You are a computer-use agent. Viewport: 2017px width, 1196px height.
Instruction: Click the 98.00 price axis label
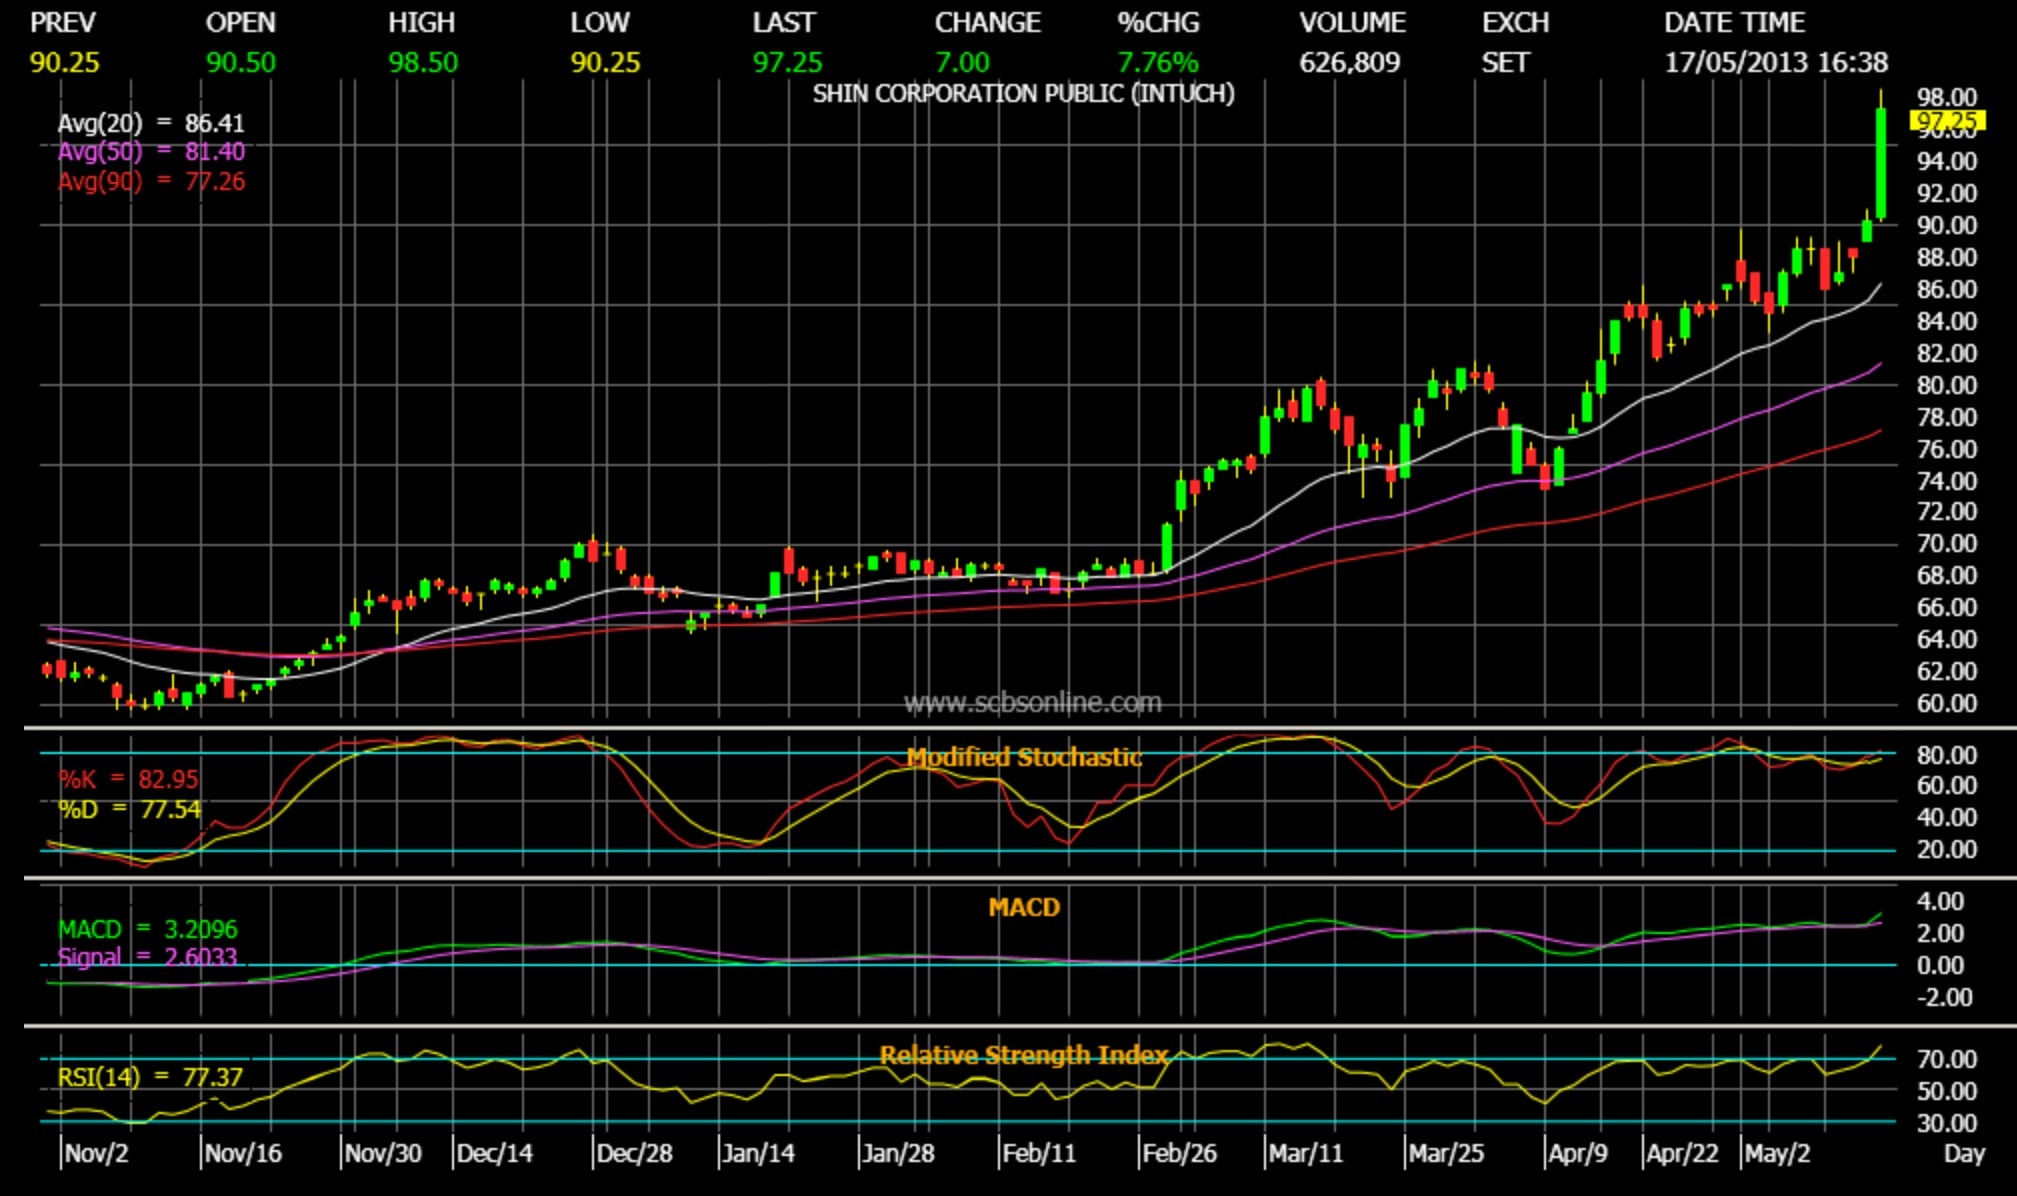tap(1946, 97)
